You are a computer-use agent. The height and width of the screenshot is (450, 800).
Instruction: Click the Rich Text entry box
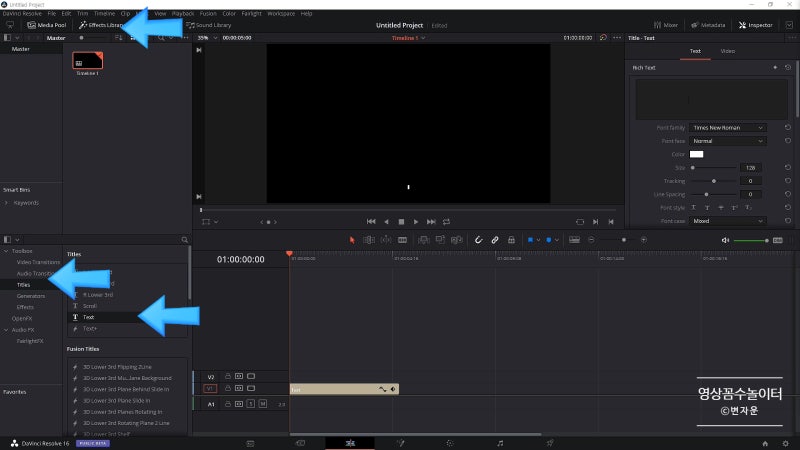pos(711,99)
